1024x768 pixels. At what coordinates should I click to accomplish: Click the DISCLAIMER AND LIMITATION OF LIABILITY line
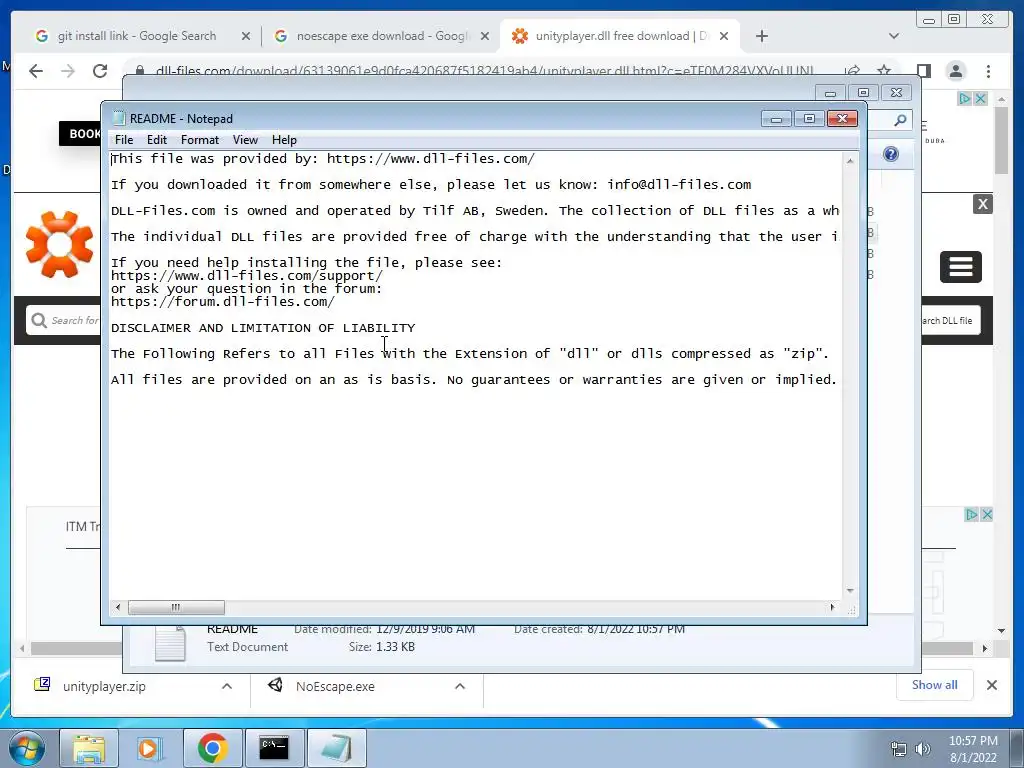tap(263, 328)
